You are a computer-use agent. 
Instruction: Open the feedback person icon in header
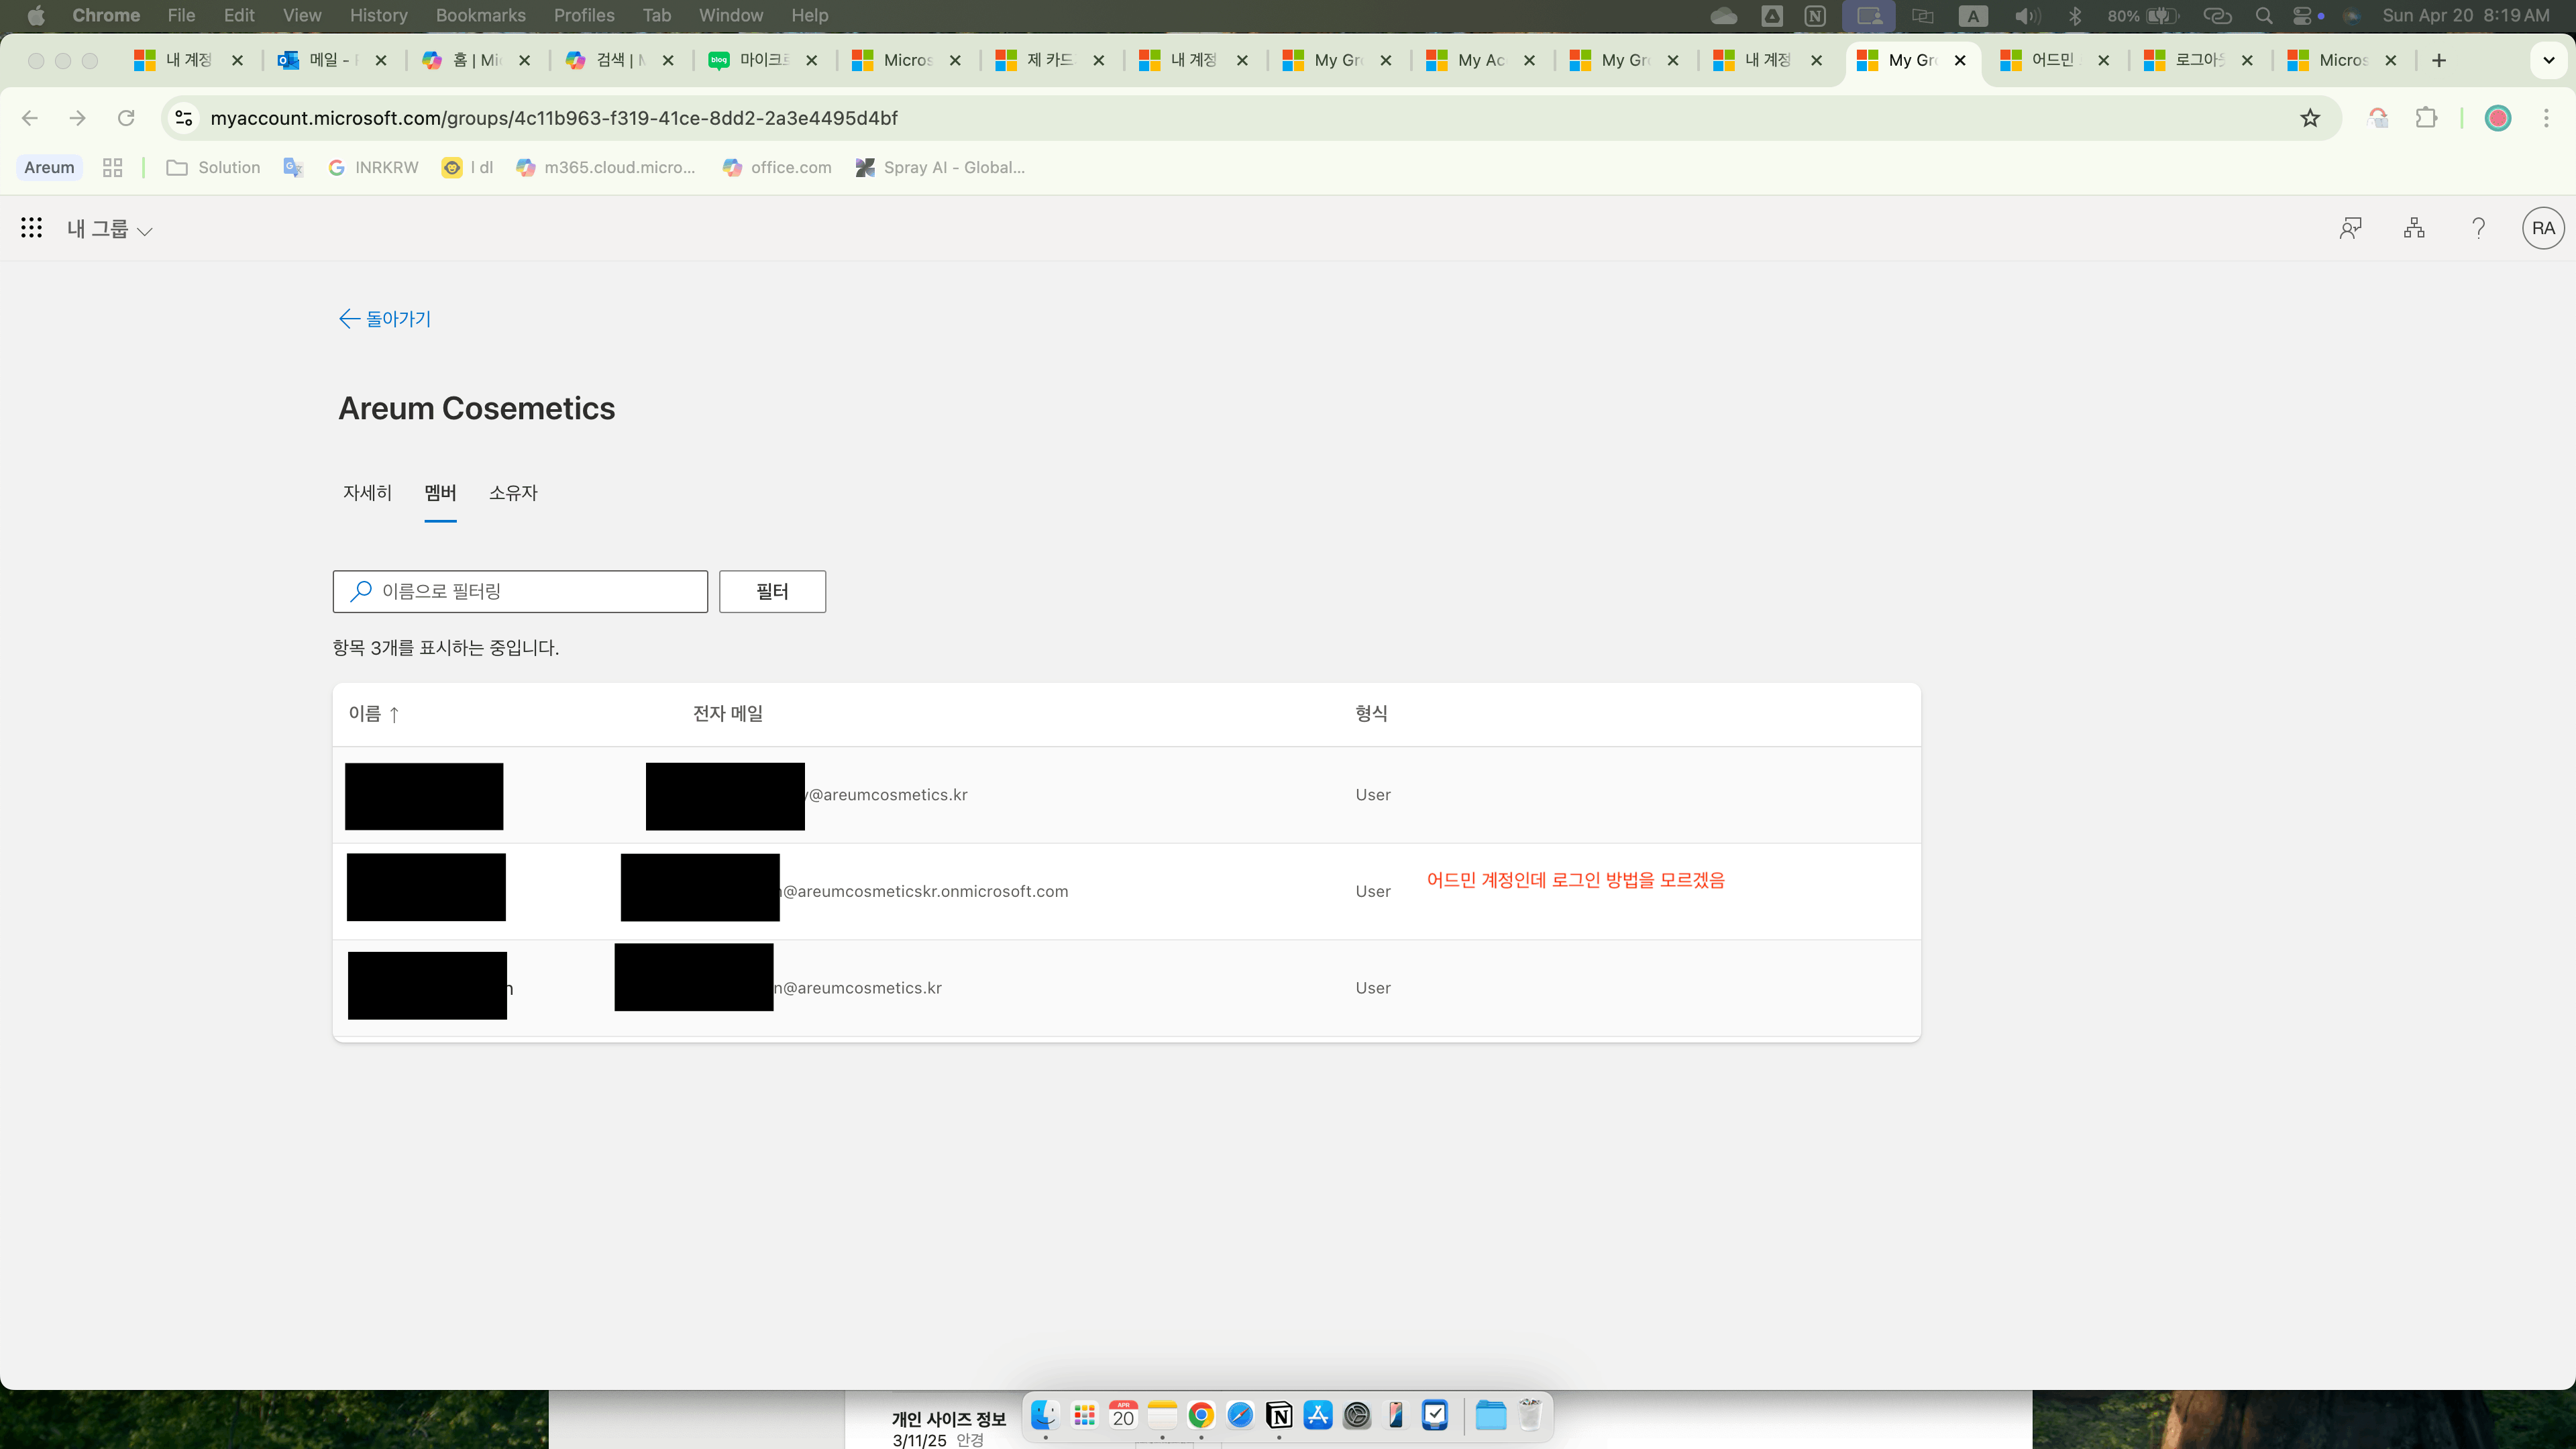2350,229
